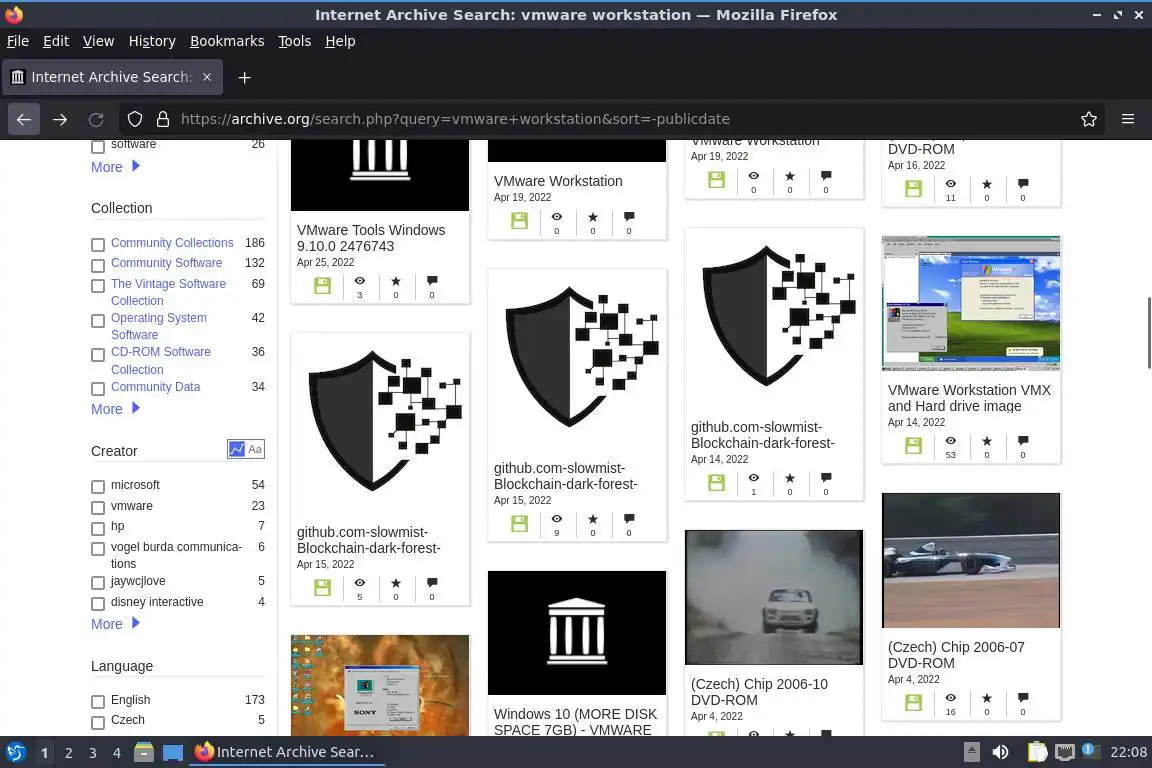Click Internet Archive Search taskbar window button
Screen dimensions: 1152x768
coord(287,752)
